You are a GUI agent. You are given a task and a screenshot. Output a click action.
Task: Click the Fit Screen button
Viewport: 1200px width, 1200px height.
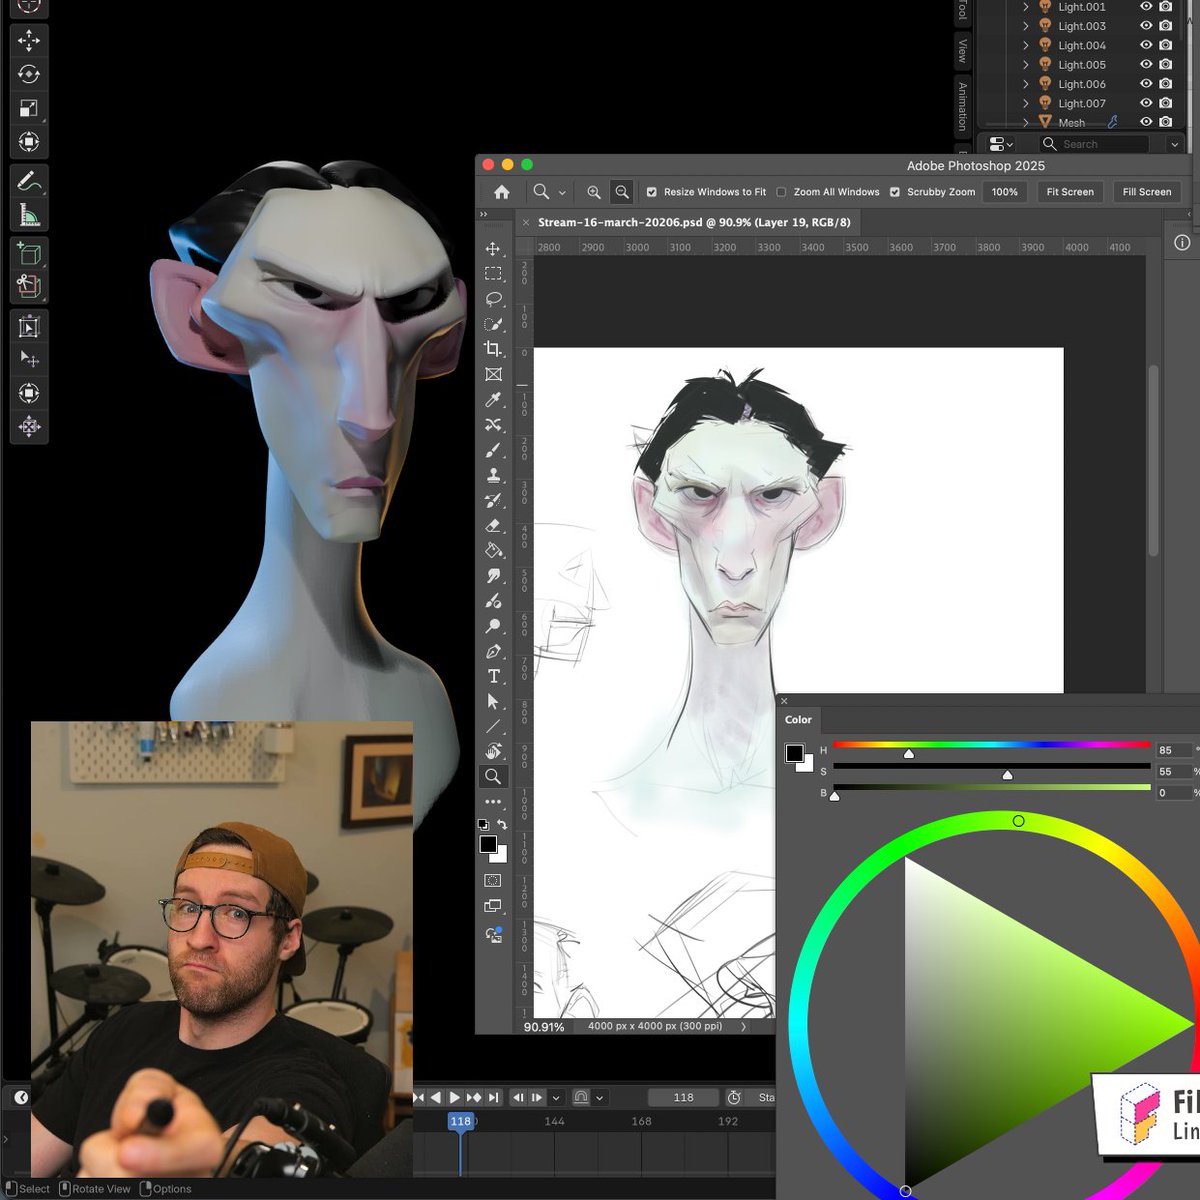point(1070,192)
